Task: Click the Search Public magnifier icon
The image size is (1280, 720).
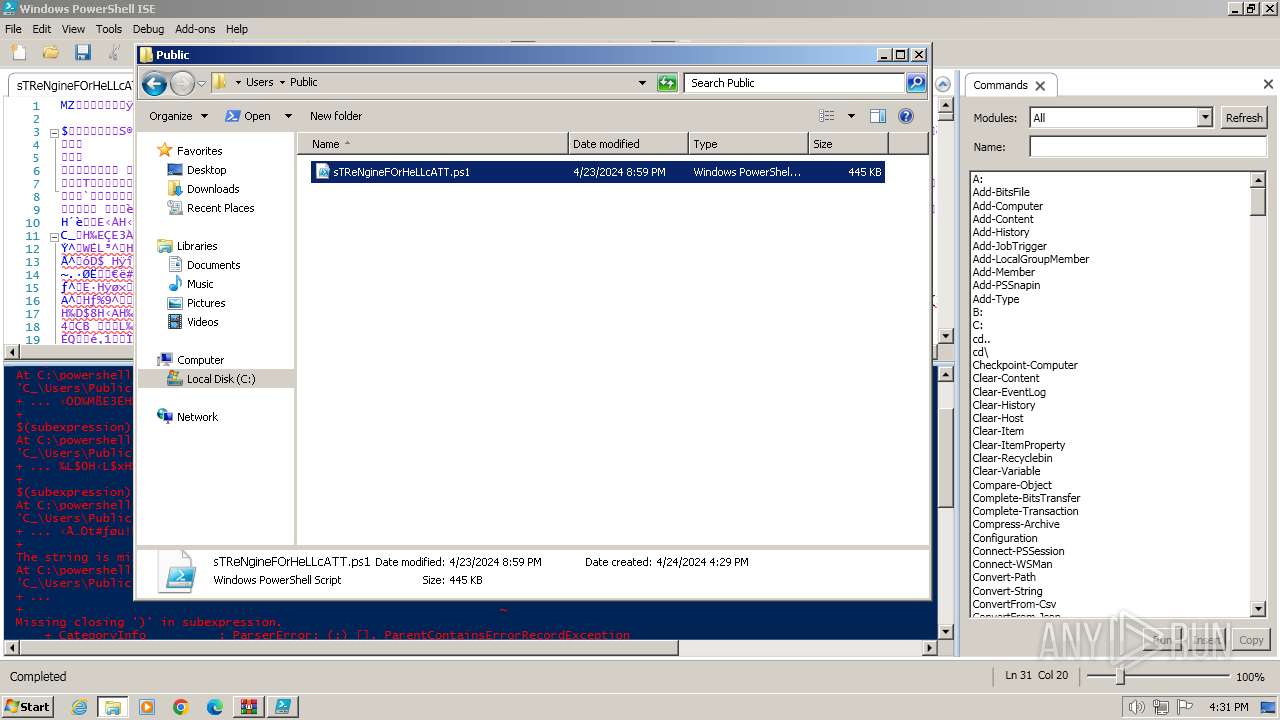Action: coord(916,83)
